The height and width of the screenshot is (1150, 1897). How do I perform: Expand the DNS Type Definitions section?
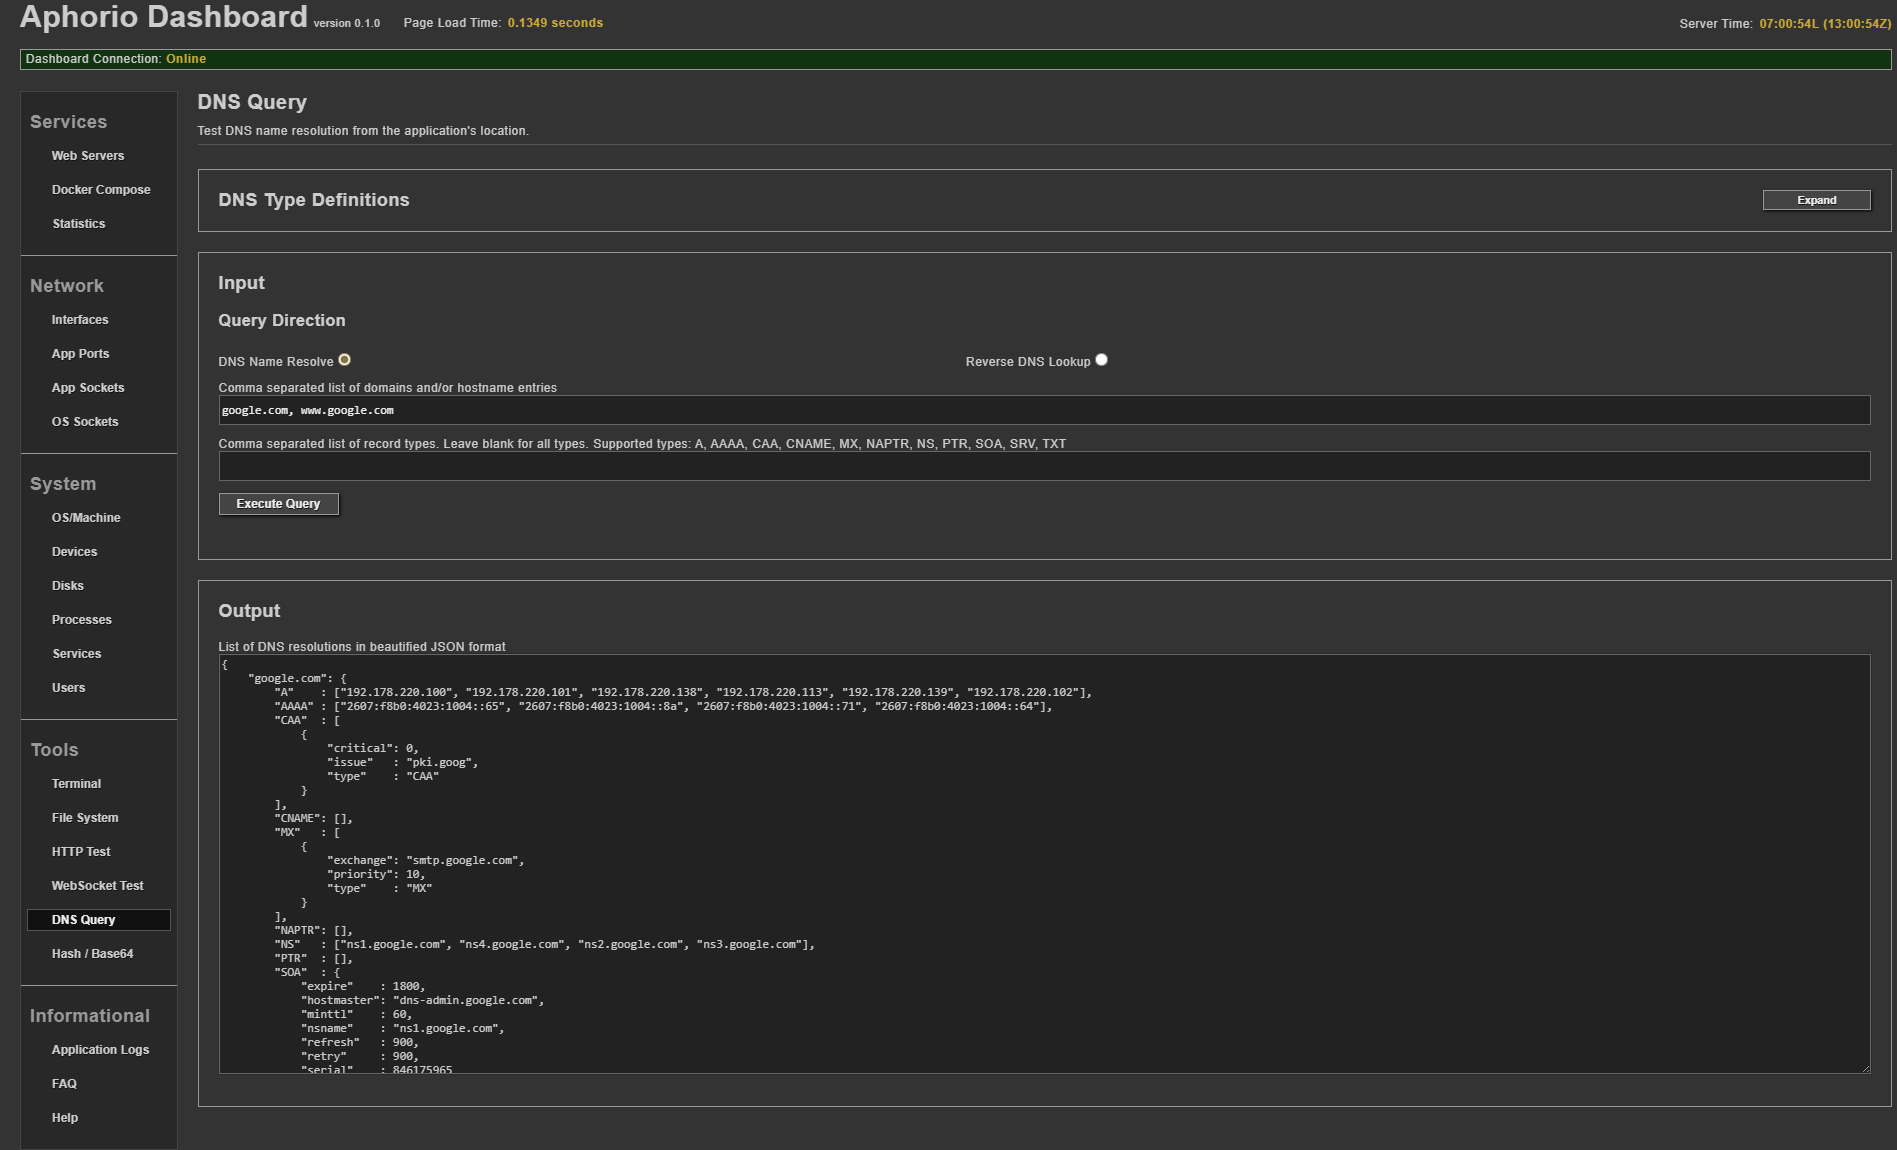pyautogui.click(x=1815, y=200)
